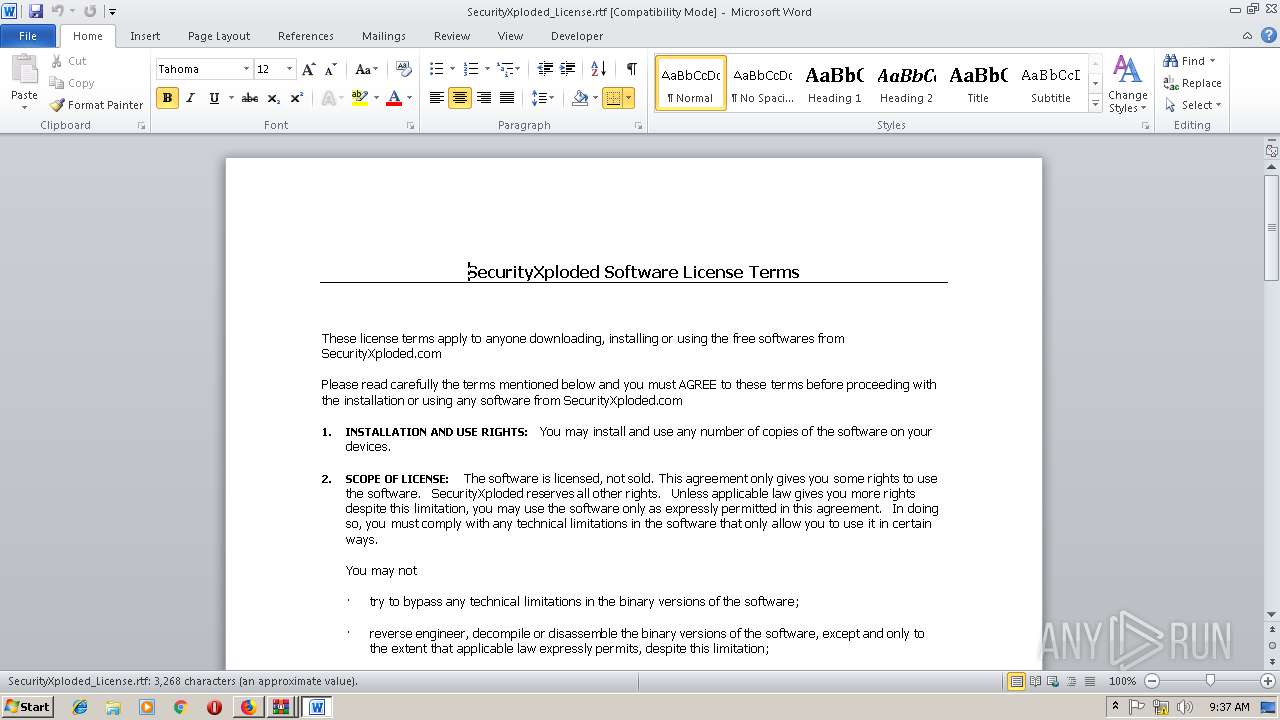
Task: Click the Cut button
Action: click(69, 61)
